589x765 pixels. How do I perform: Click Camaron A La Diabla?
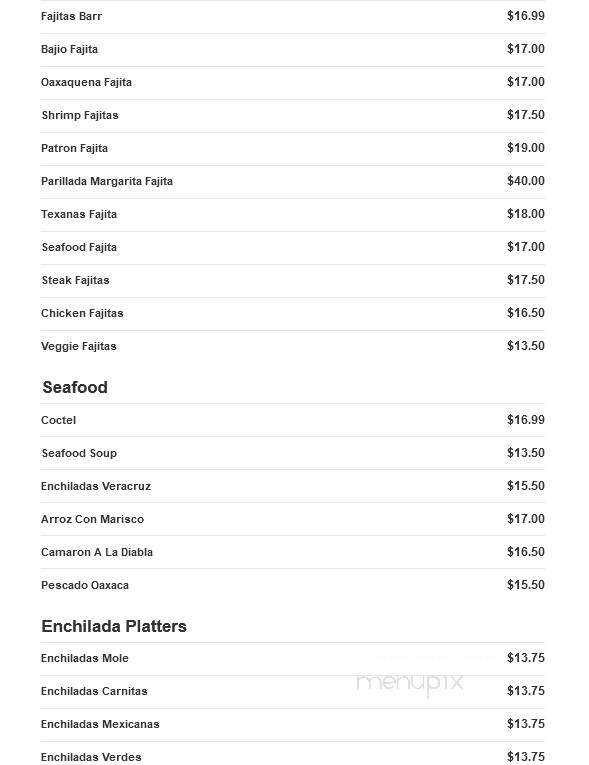click(97, 552)
